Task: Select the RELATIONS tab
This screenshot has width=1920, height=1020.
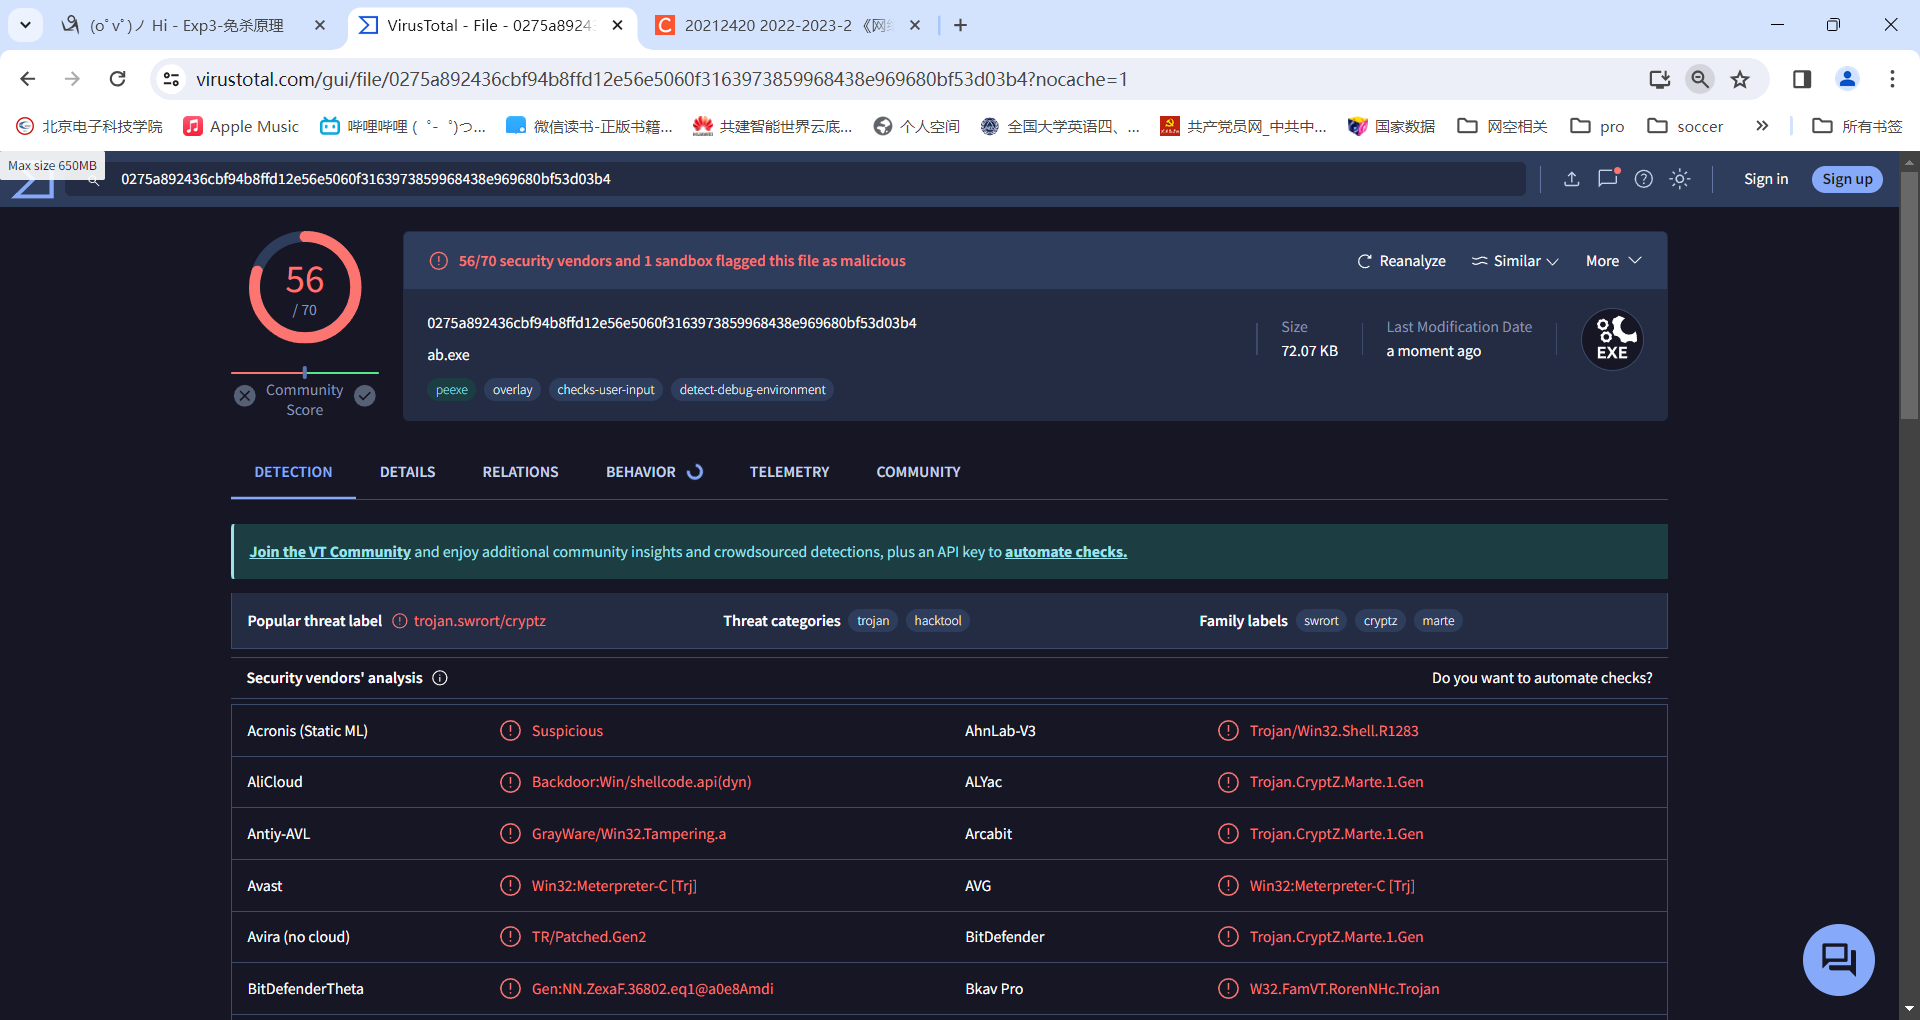Action: click(x=521, y=472)
